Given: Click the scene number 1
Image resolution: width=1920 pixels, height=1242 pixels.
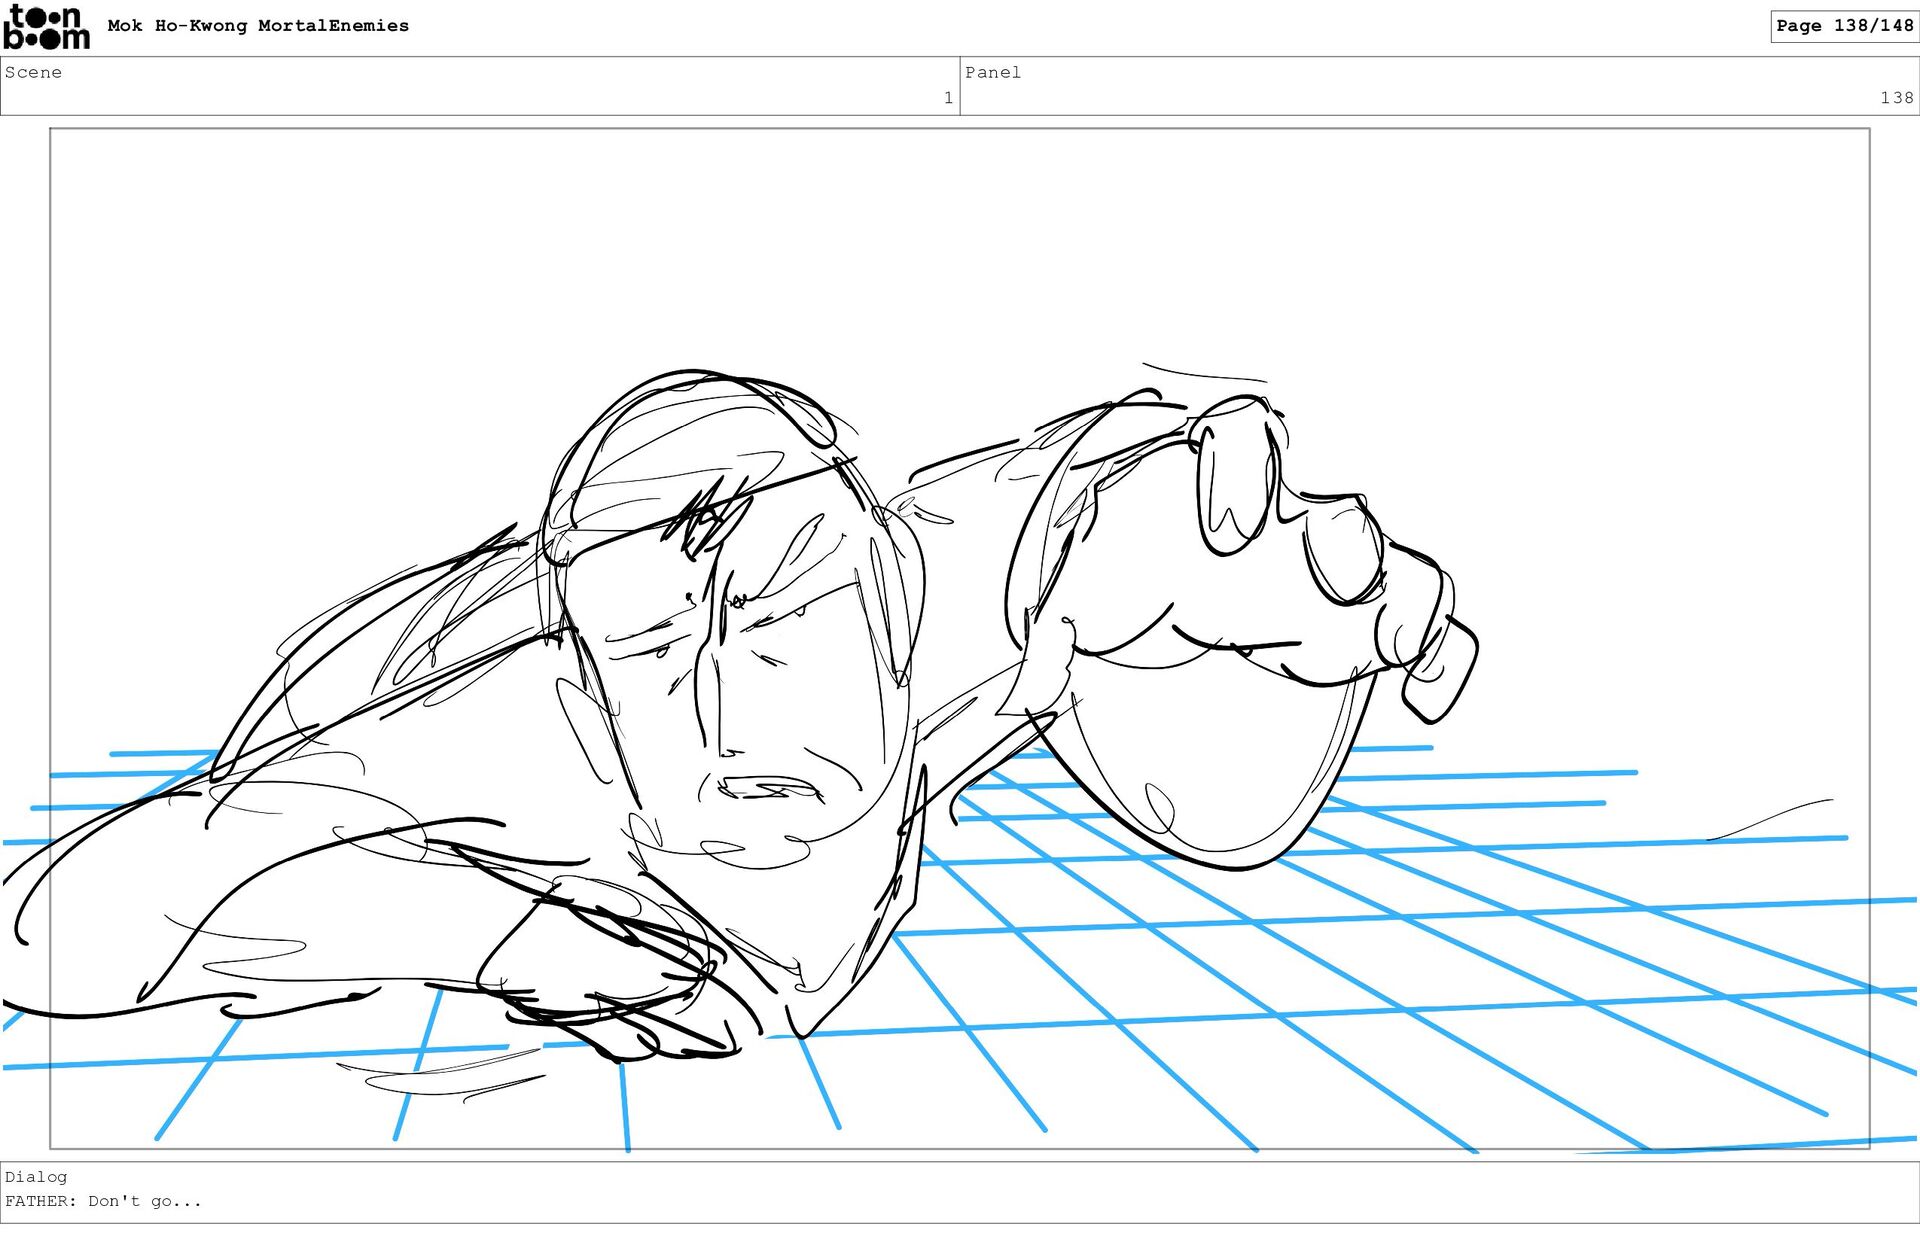Looking at the screenshot, I should point(947,98).
